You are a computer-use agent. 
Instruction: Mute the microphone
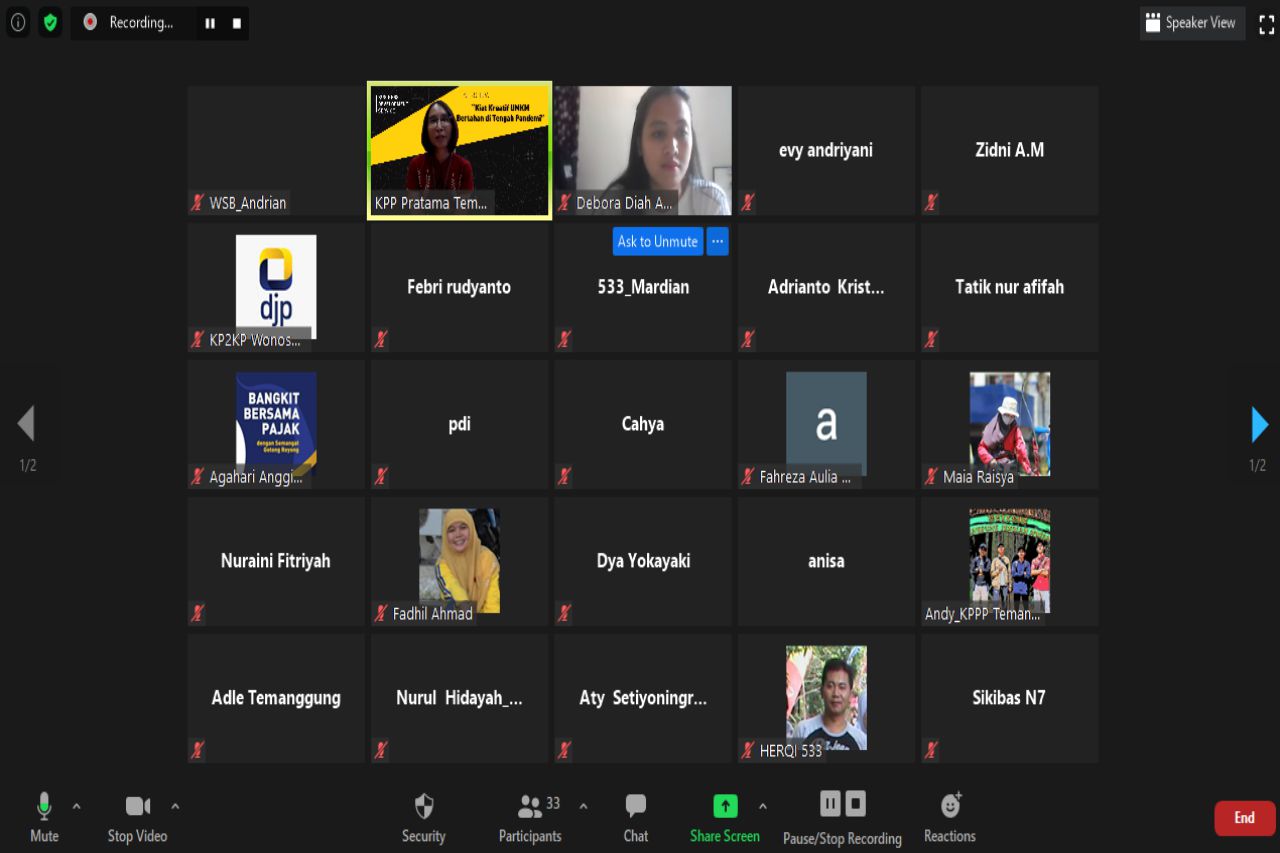click(44, 807)
